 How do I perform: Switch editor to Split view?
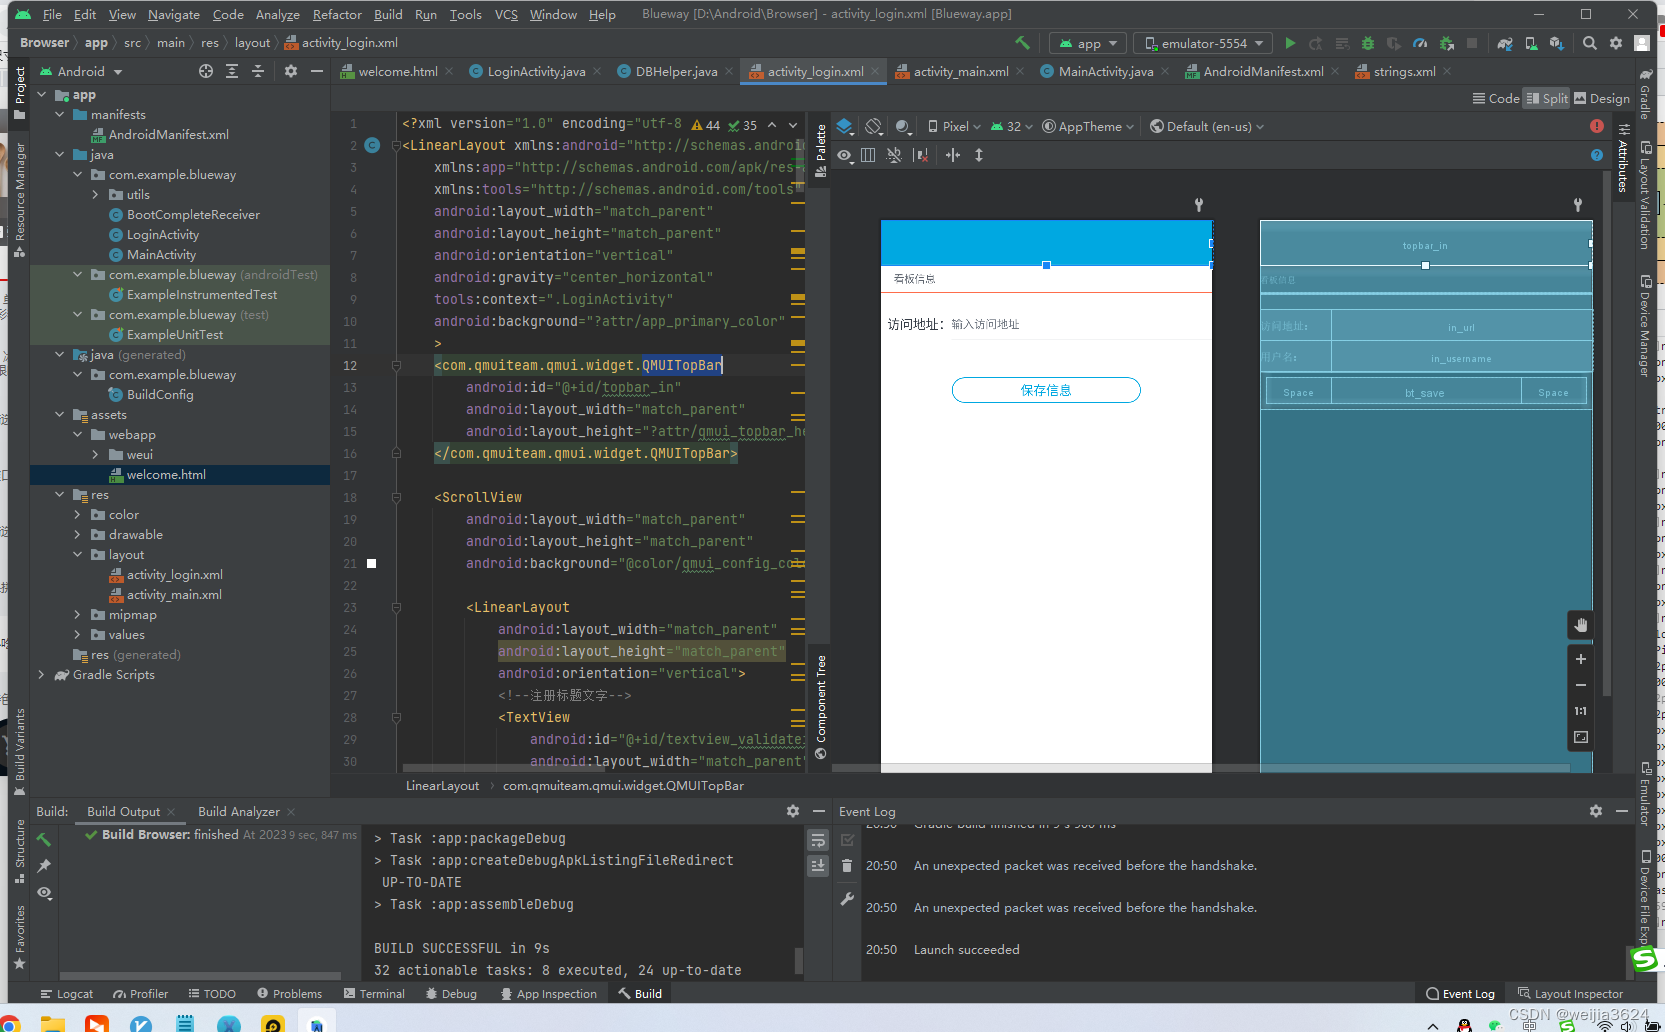tap(1547, 98)
